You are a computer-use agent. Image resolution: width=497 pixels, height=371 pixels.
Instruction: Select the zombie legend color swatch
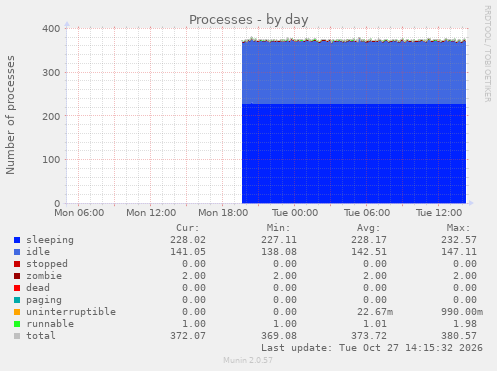17,276
